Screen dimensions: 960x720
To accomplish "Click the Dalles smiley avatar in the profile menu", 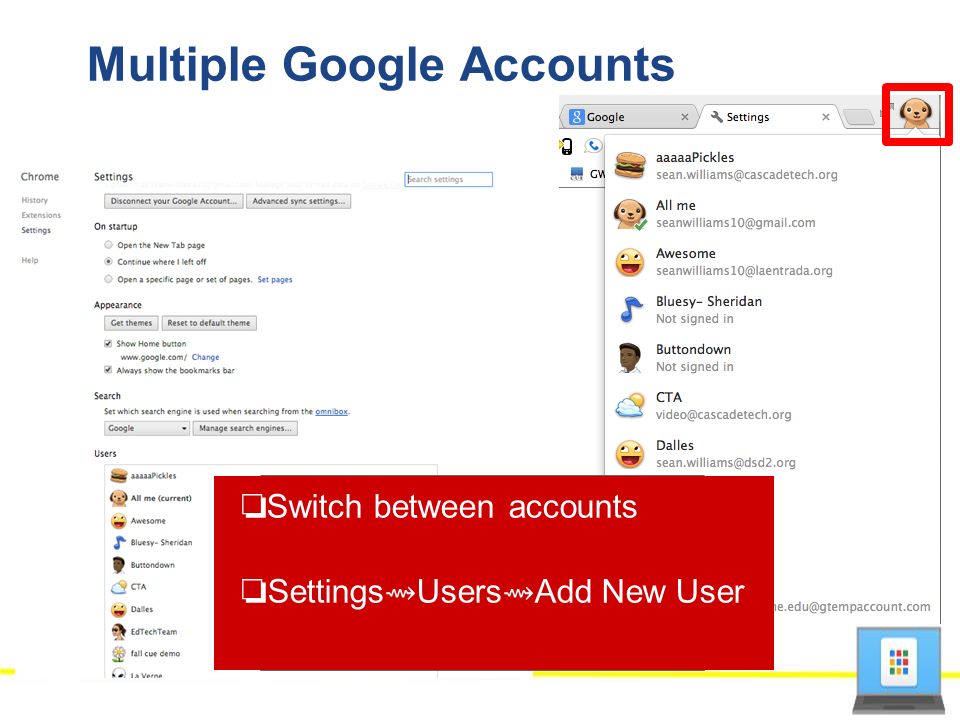I will click(630, 454).
